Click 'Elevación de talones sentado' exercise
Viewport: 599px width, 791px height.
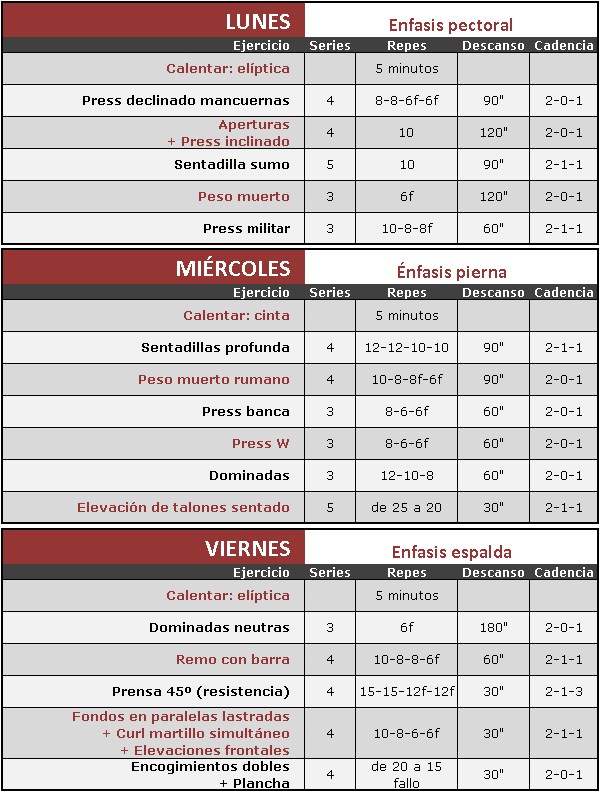point(183,507)
